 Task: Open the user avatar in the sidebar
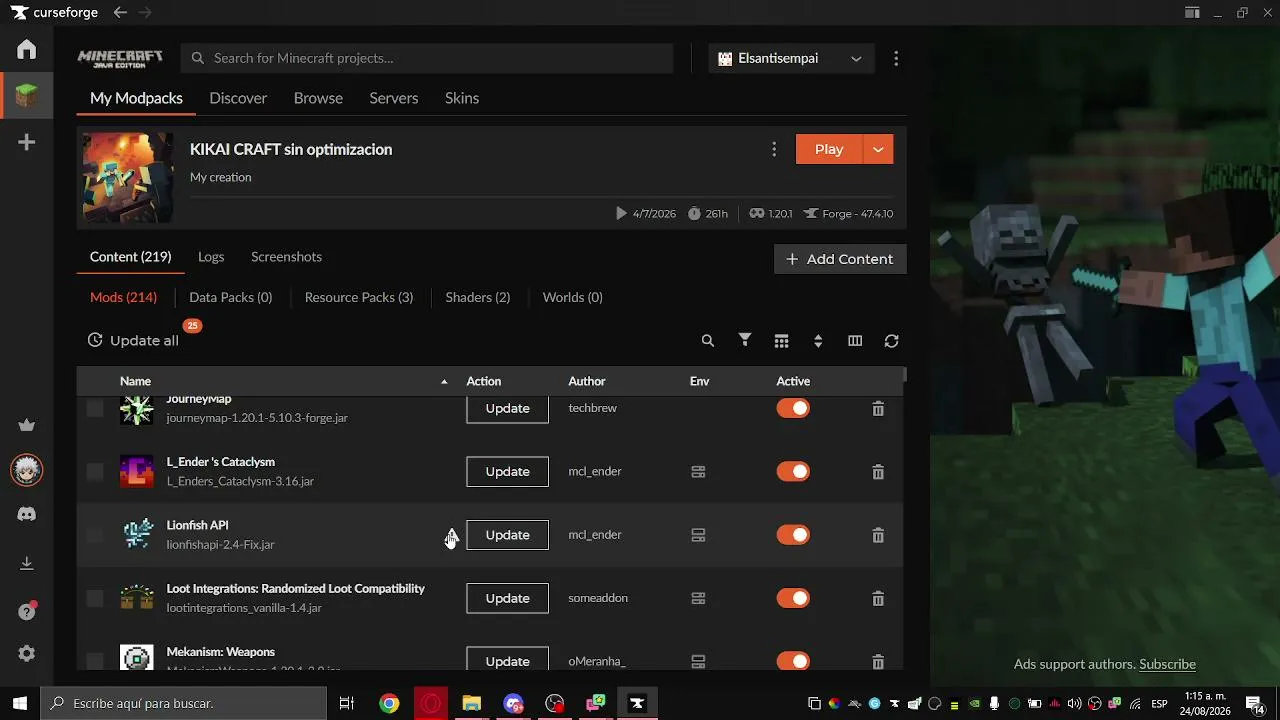(27, 470)
